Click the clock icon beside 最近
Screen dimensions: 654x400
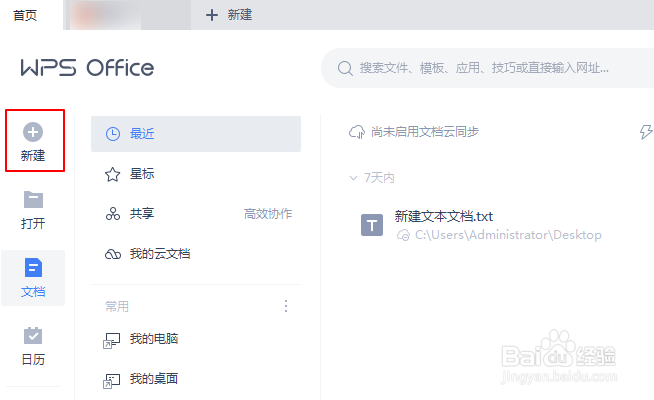(113, 134)
